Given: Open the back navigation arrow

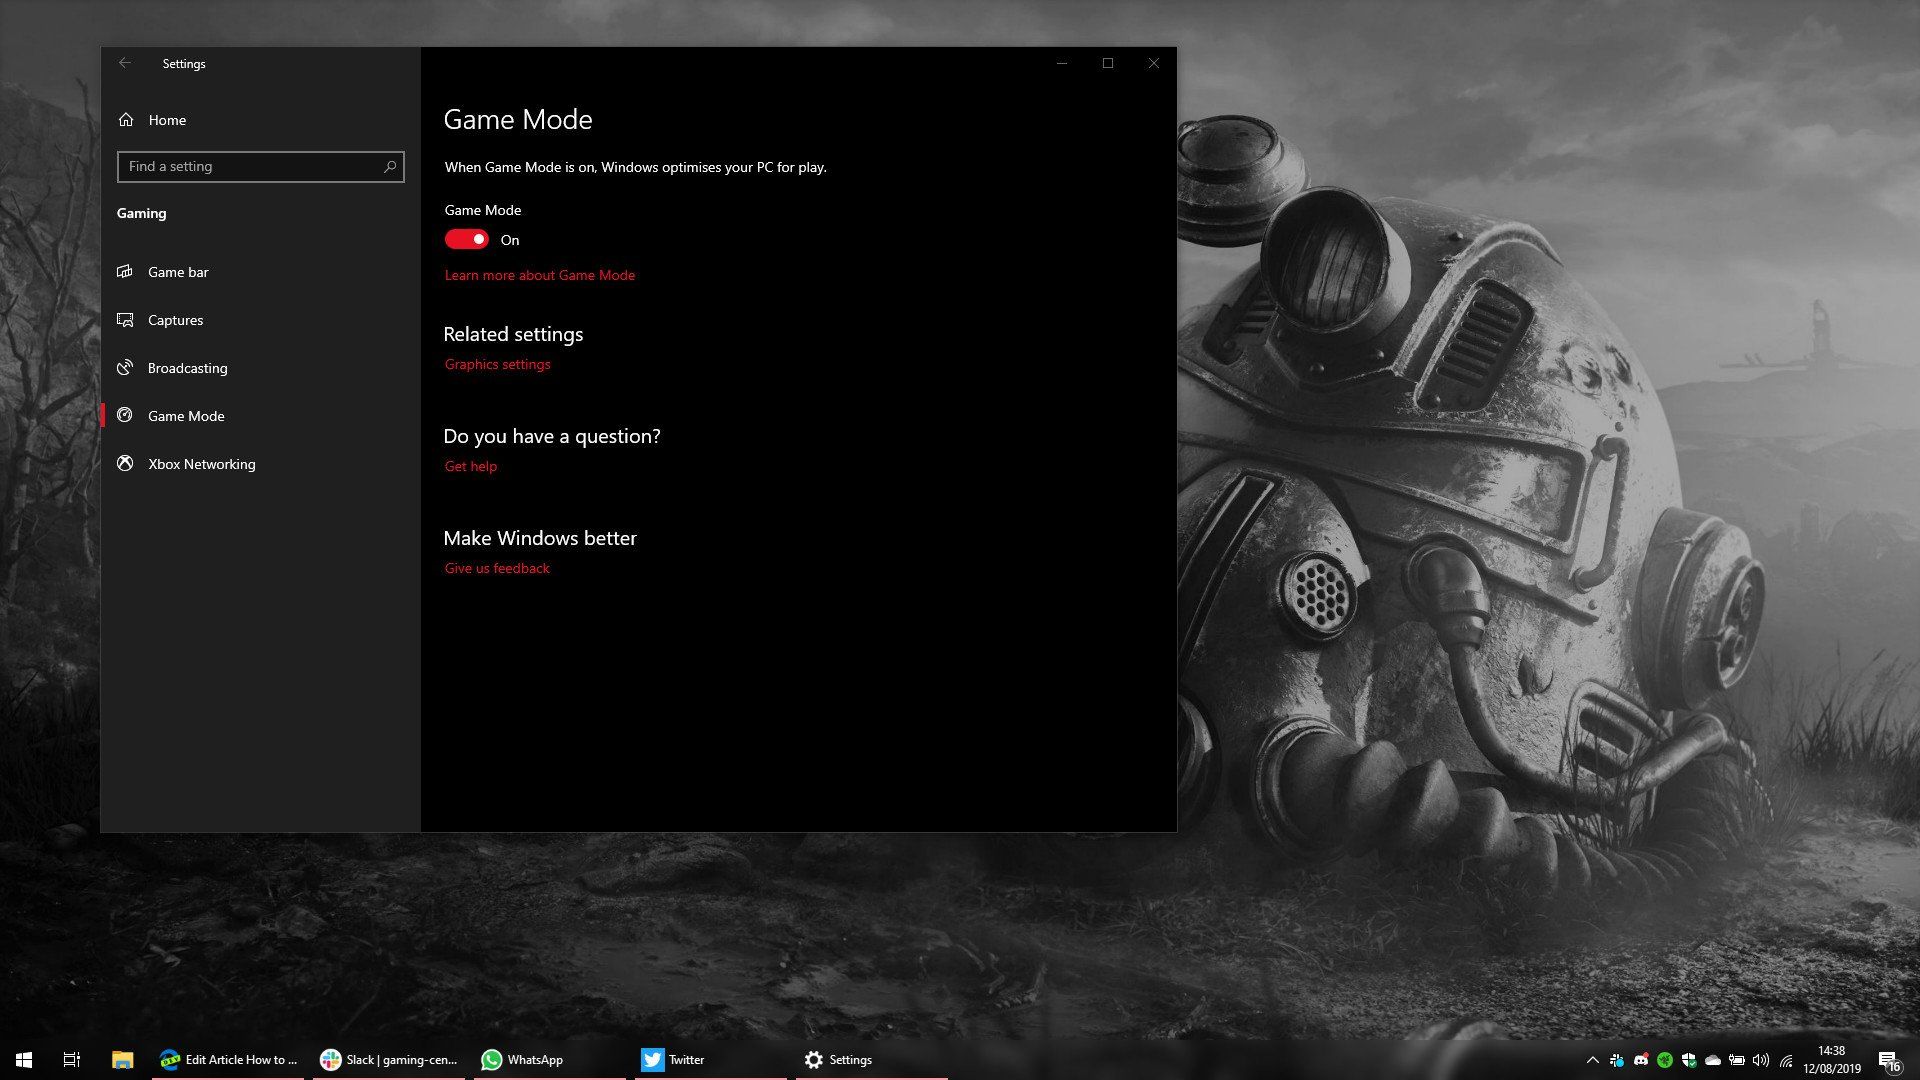Looking at the screenshot, I should coord(125,62).
